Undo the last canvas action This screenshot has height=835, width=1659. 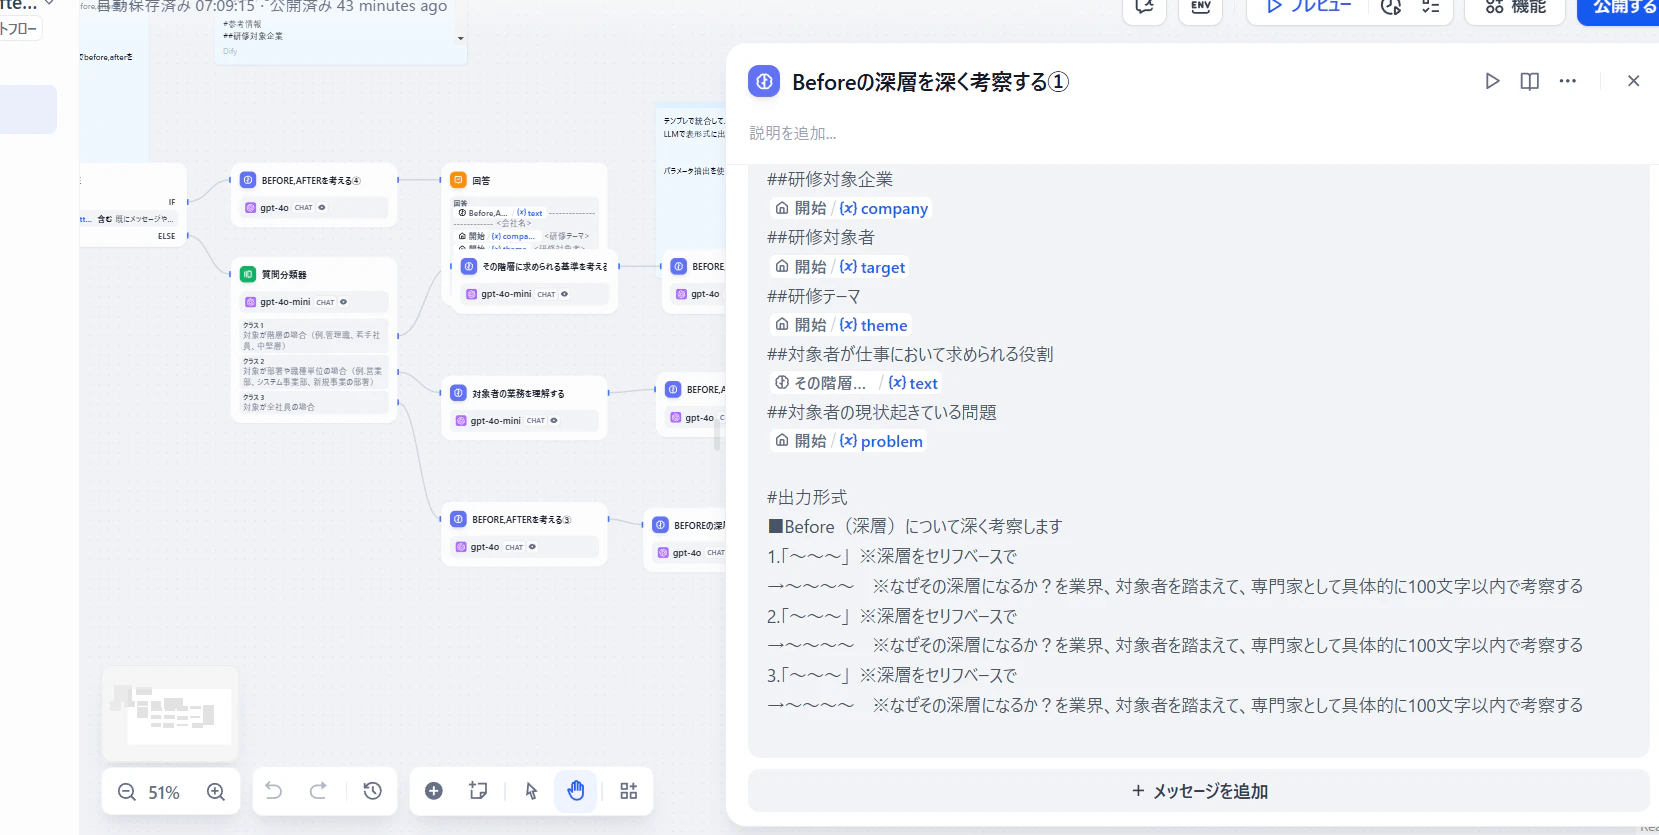pyautogui.click(x=273, y=791)
